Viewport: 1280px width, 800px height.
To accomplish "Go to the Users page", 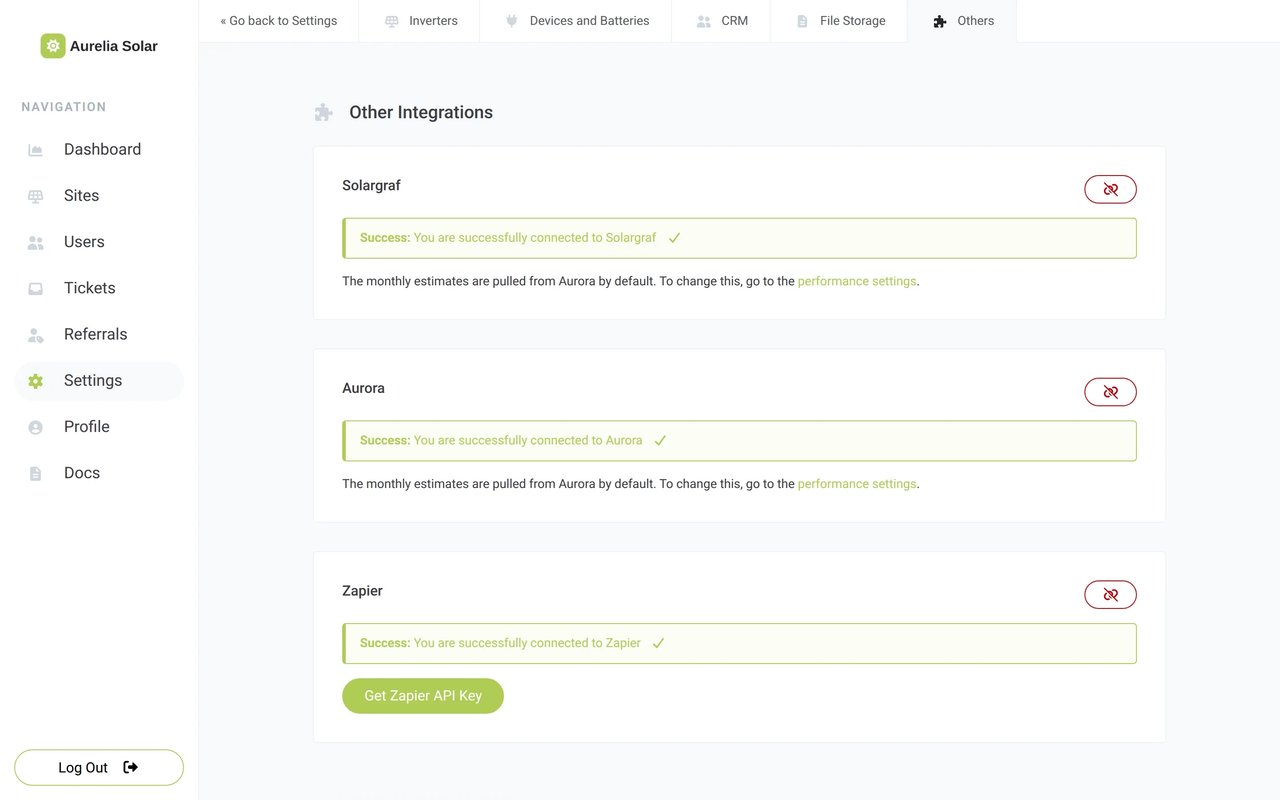I will 99,242.
